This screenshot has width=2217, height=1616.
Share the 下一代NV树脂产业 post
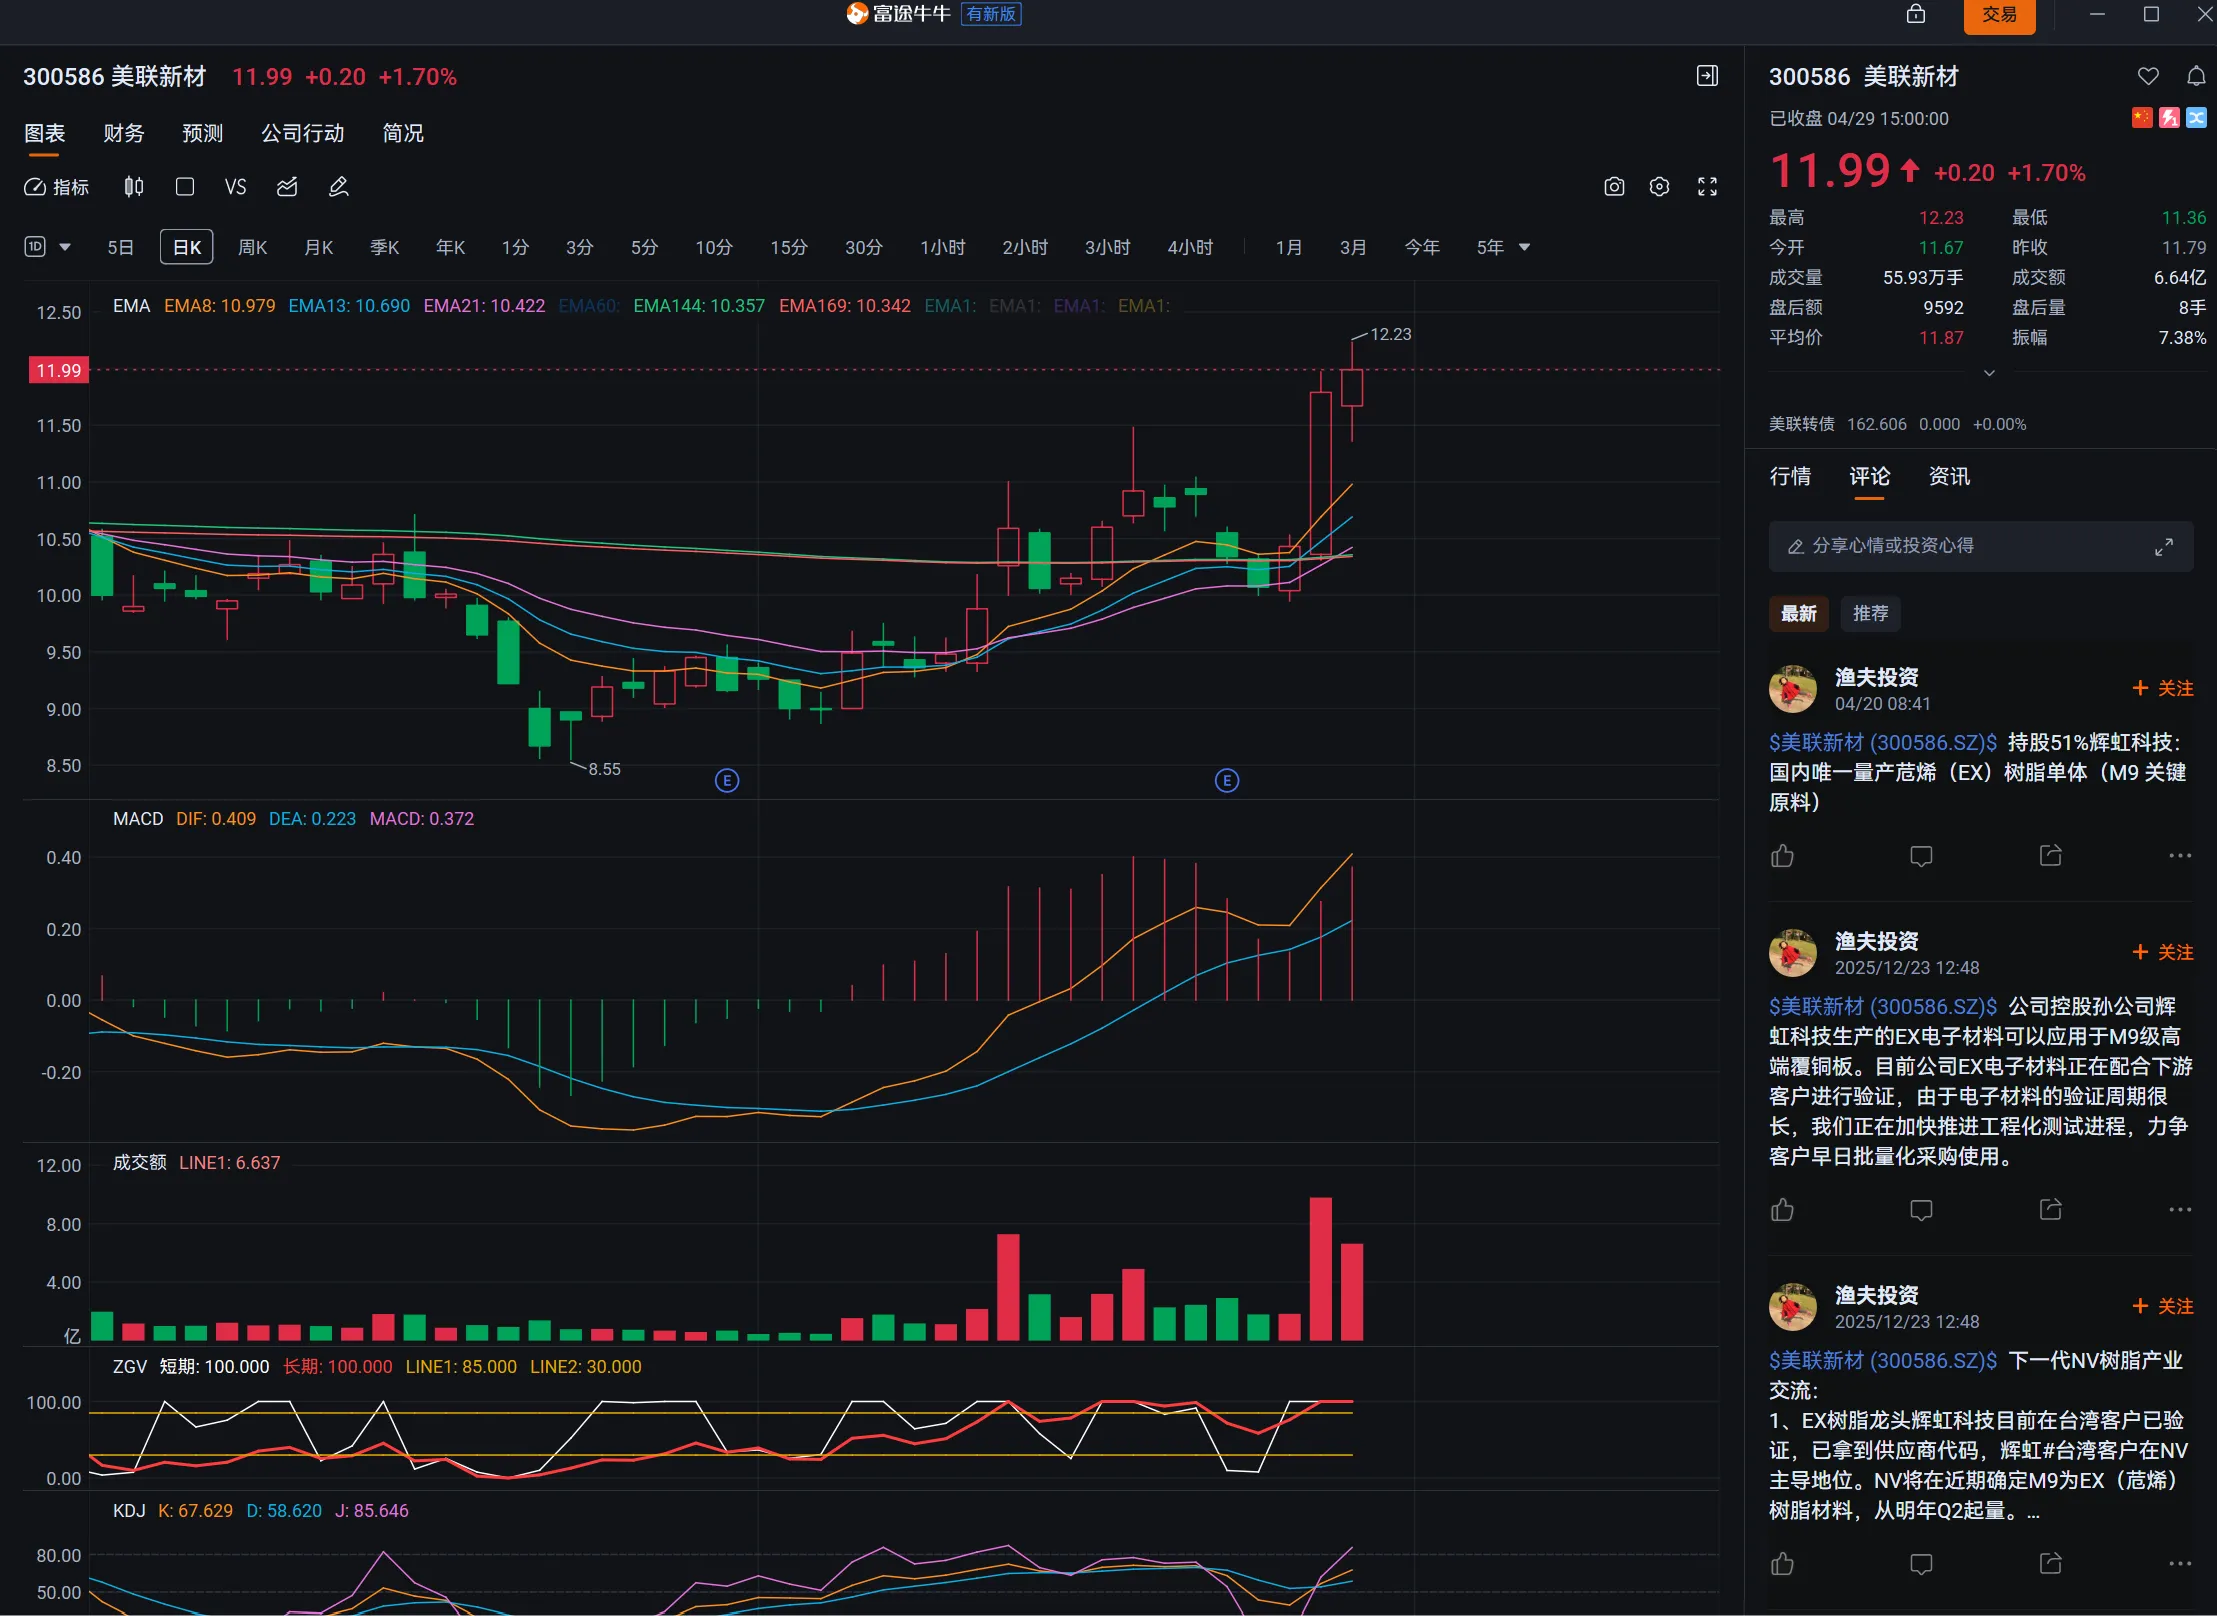pos(2051,1564)
